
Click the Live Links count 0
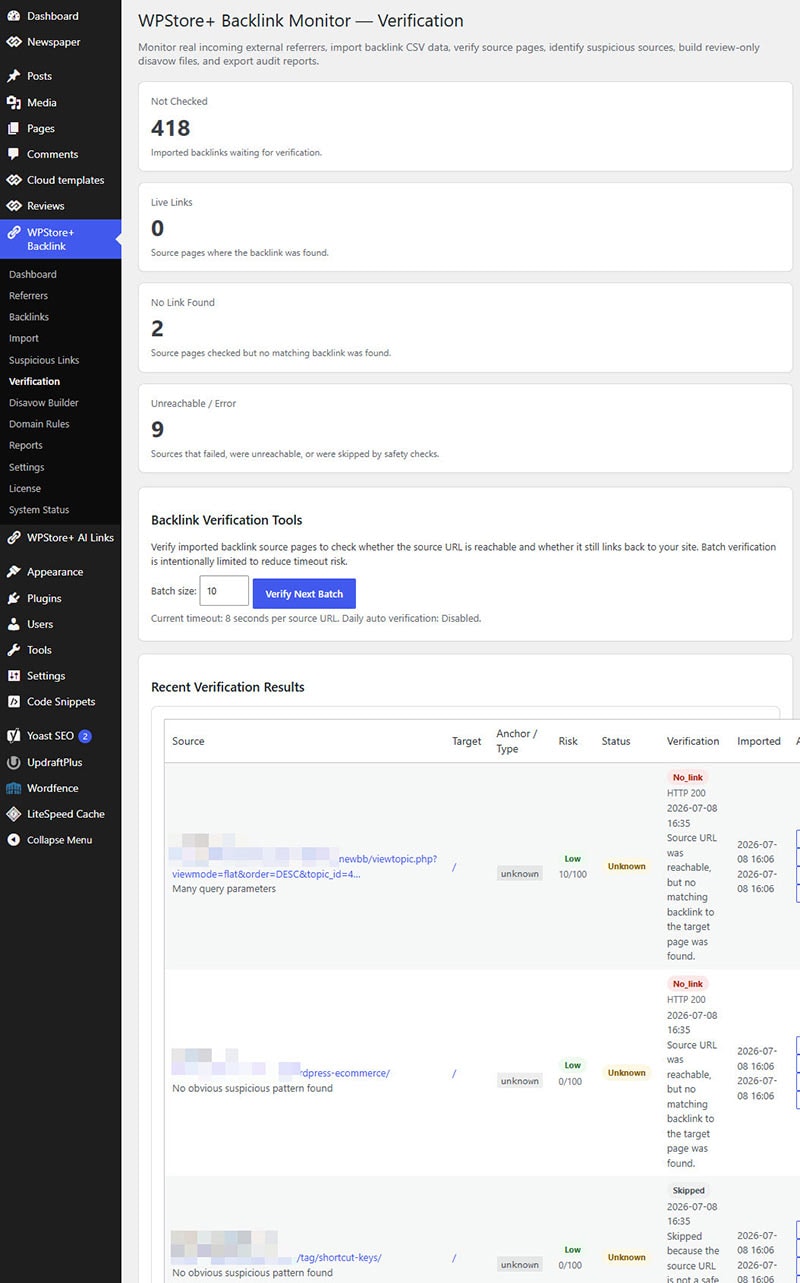(x=157, y=229)
